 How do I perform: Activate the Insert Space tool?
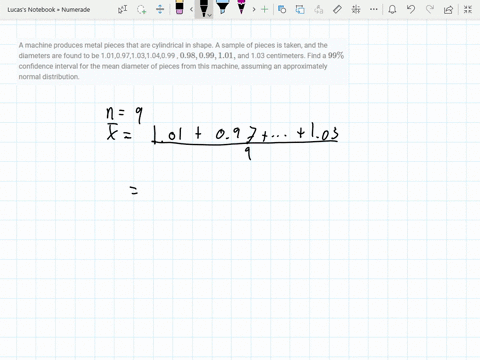pyautogui.click(x=160, y=9)
